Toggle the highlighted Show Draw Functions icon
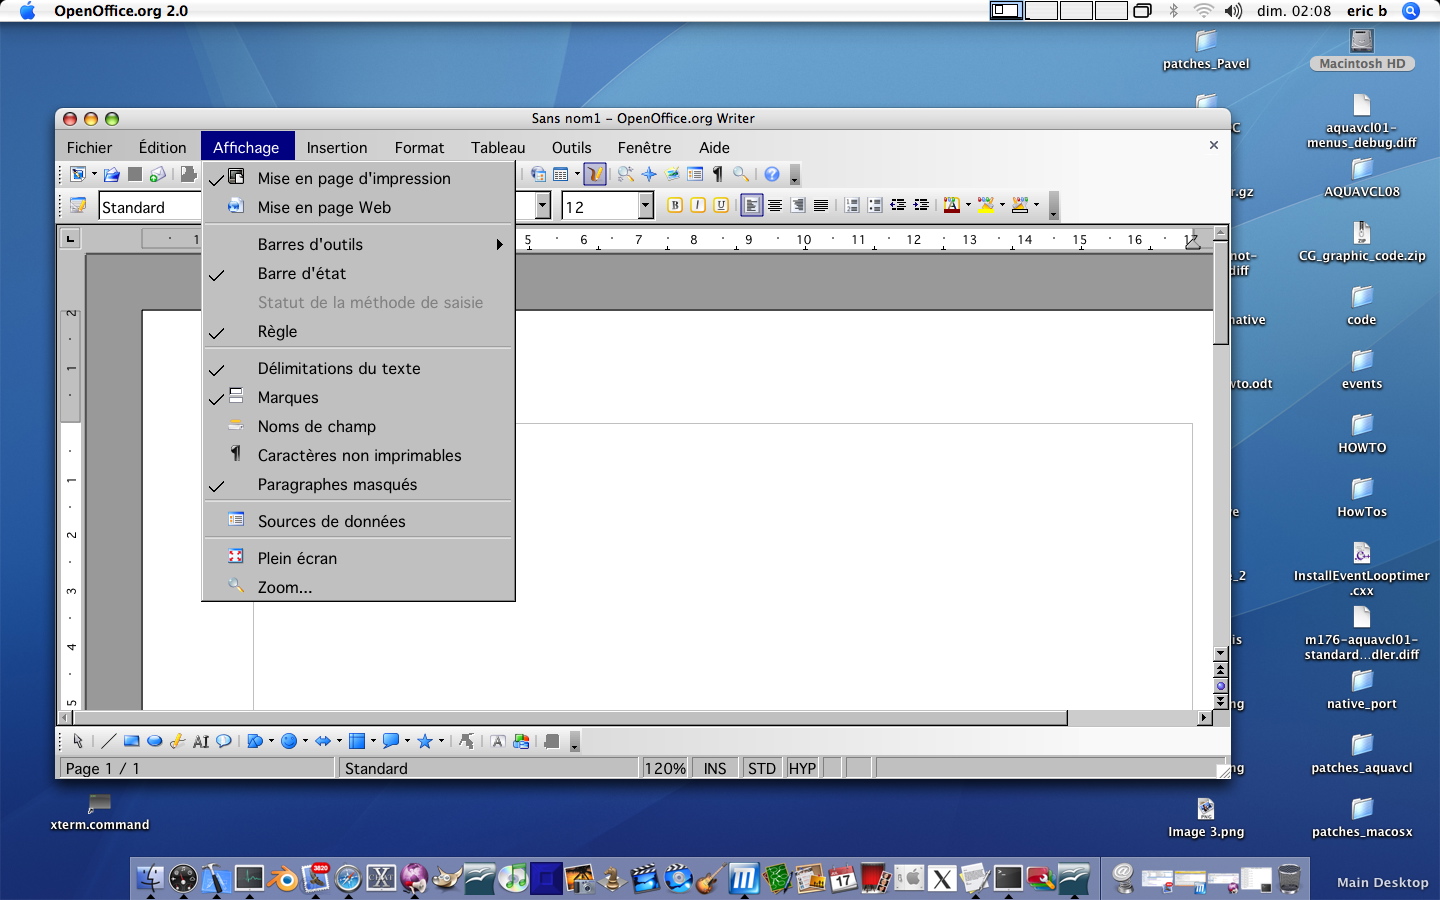1440x900 pixels. 595,174
